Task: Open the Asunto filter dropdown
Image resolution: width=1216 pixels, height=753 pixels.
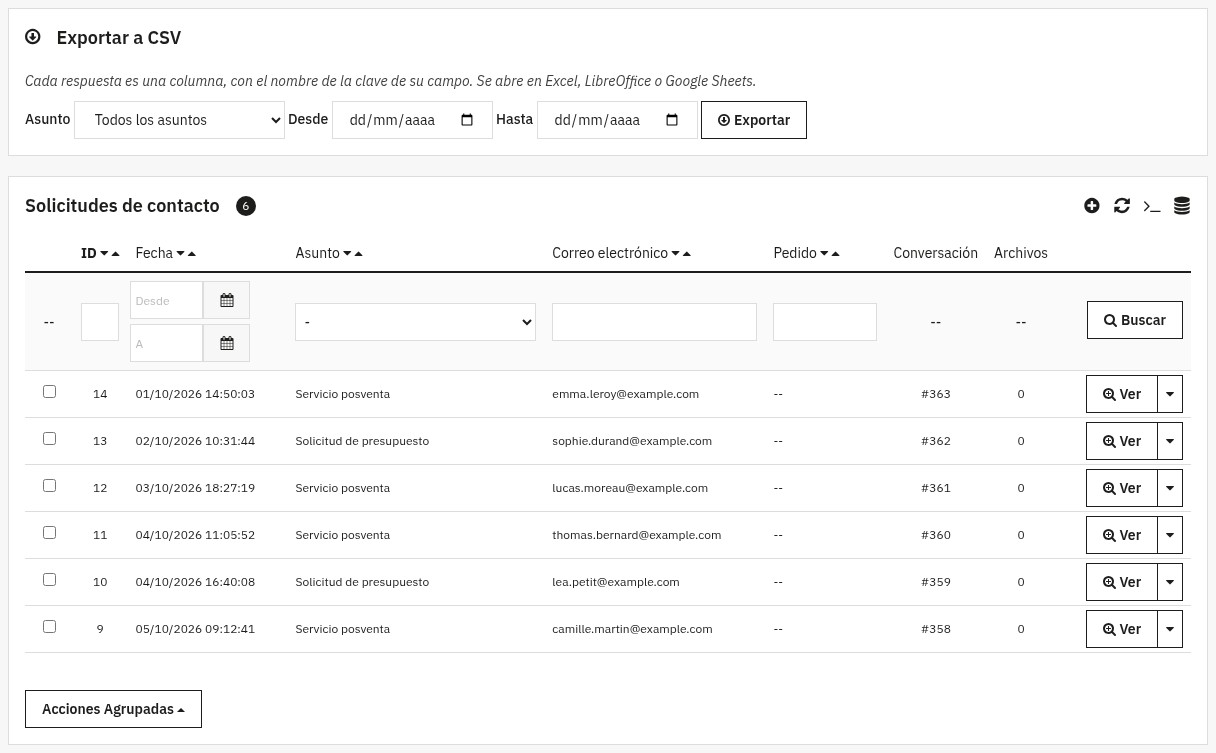Action: (415, 322)
